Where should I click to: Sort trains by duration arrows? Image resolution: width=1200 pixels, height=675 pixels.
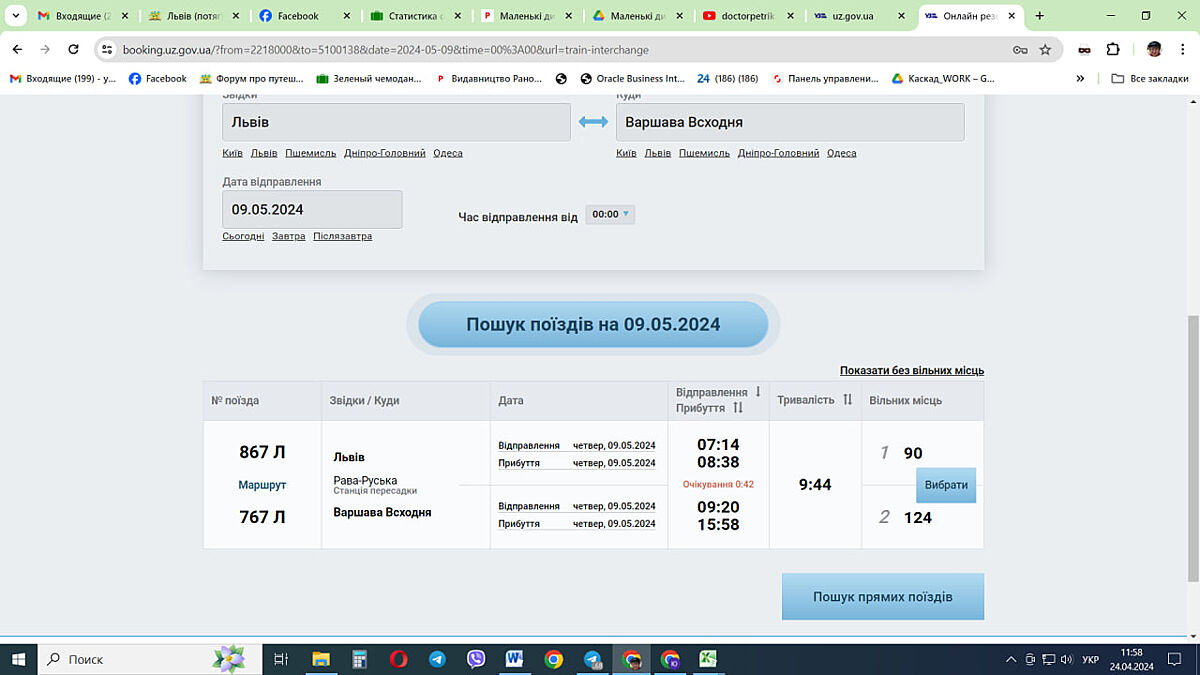coord(847,400)
